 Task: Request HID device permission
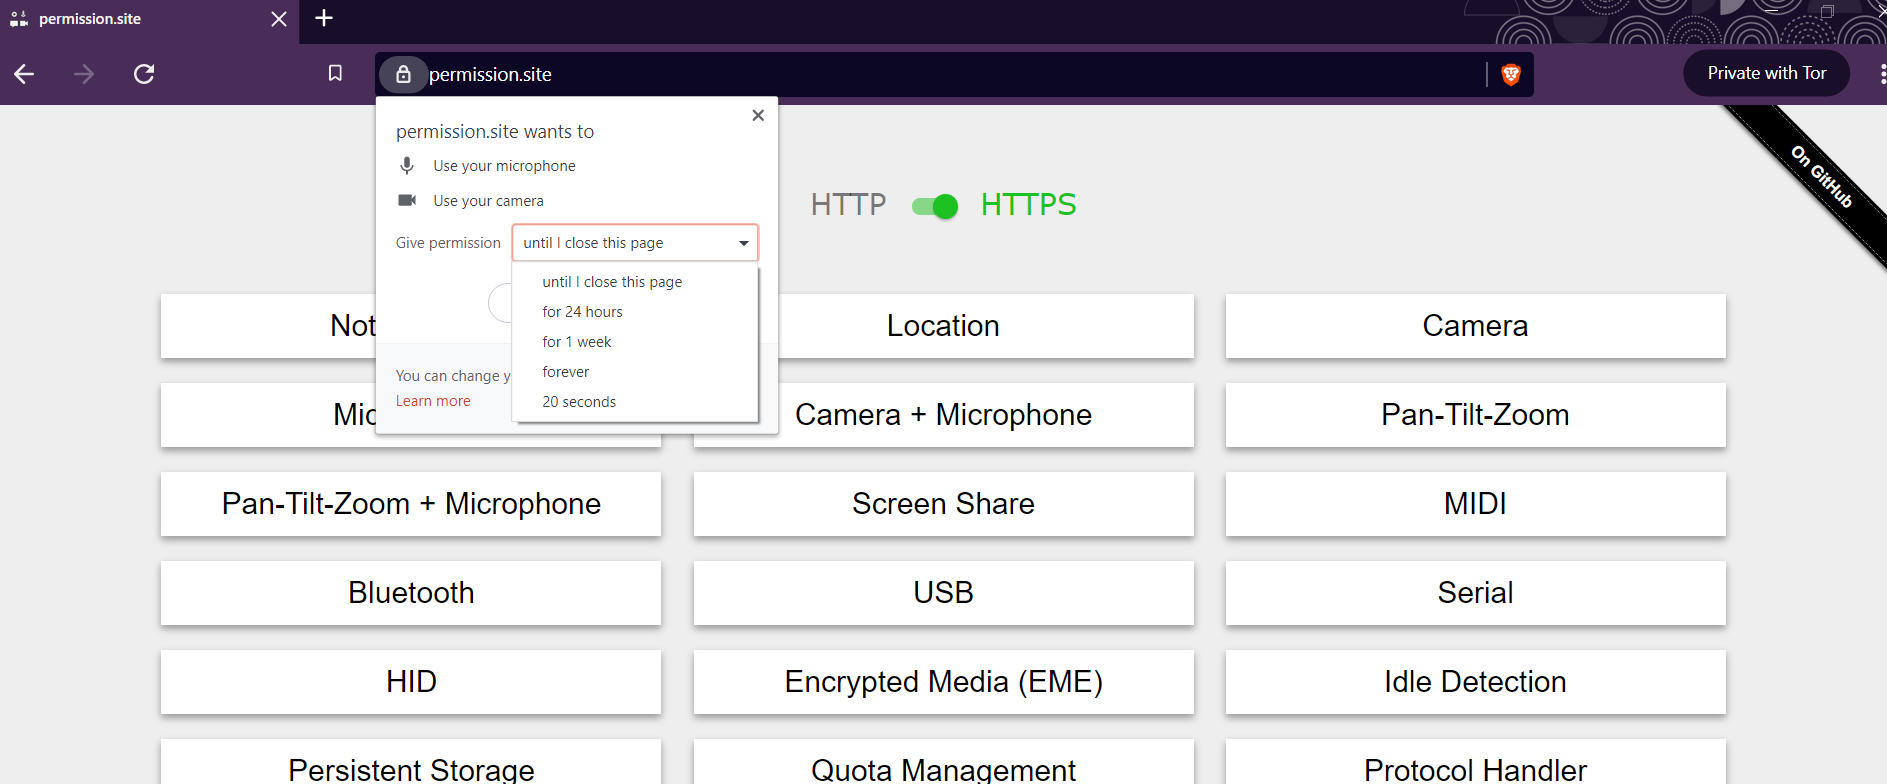click(411, 682)
